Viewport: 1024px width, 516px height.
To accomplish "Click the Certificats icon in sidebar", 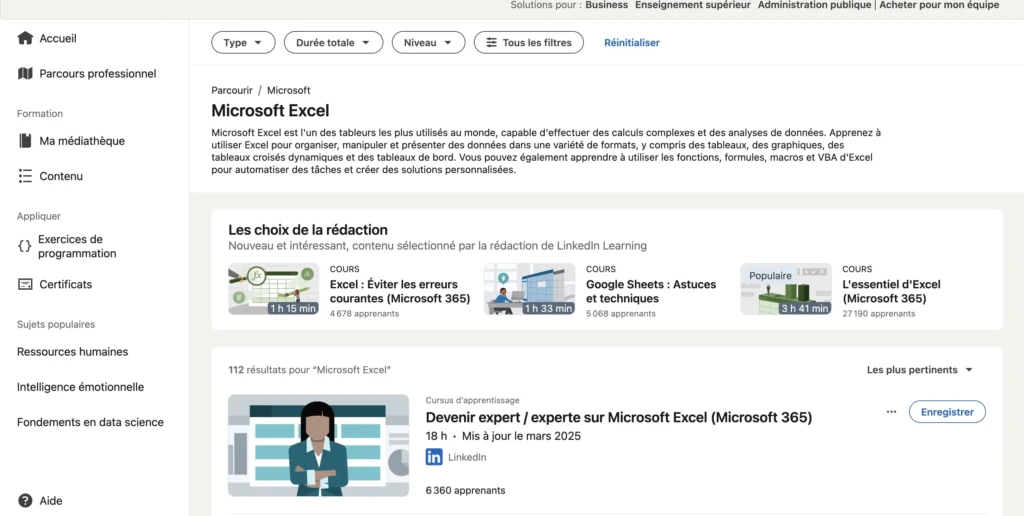I will 25,284.
